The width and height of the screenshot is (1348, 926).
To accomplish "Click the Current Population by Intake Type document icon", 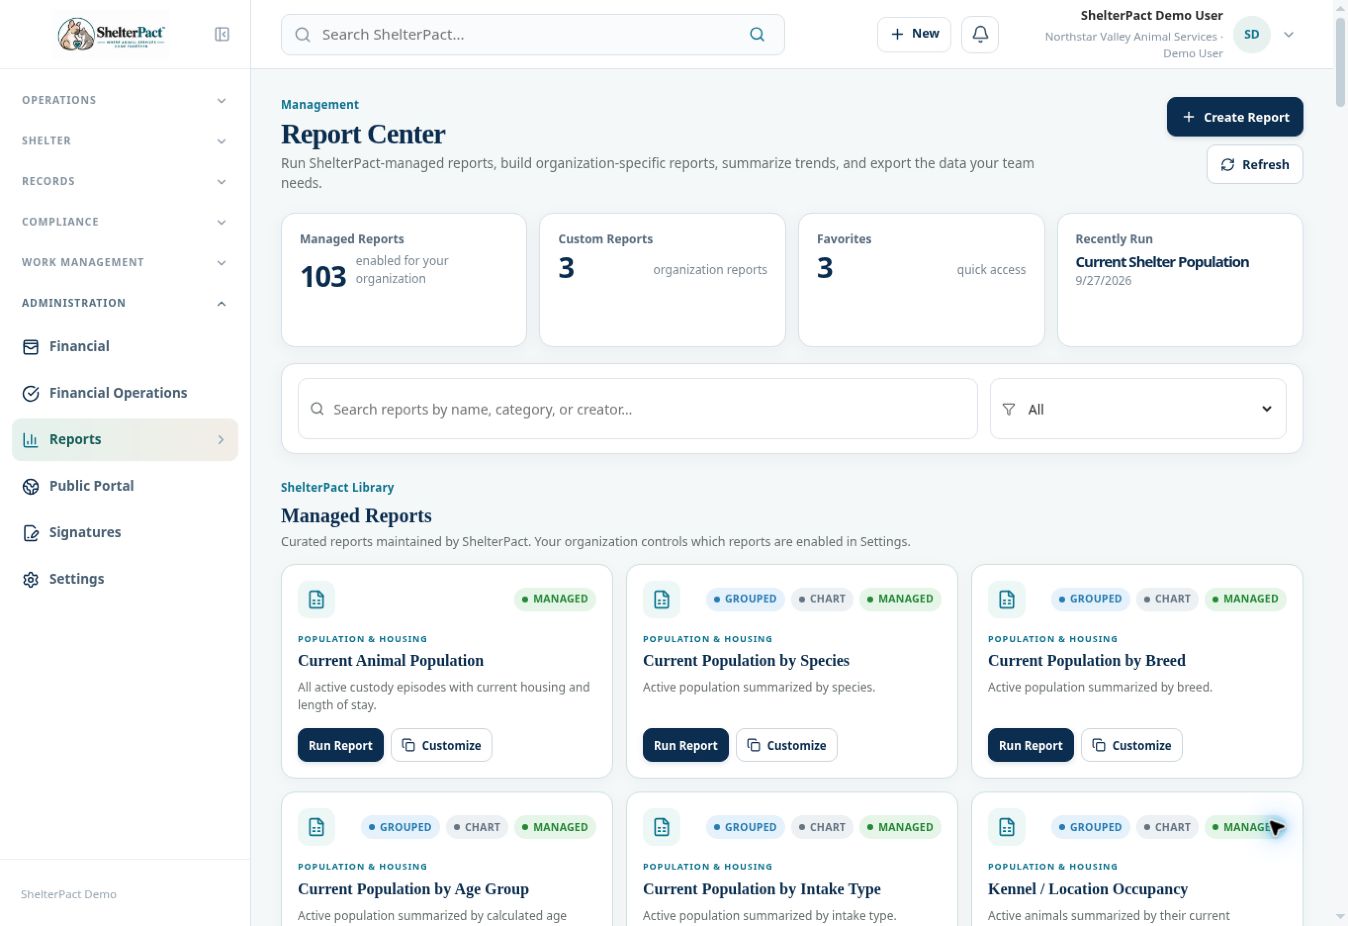I will coord(661,828).
